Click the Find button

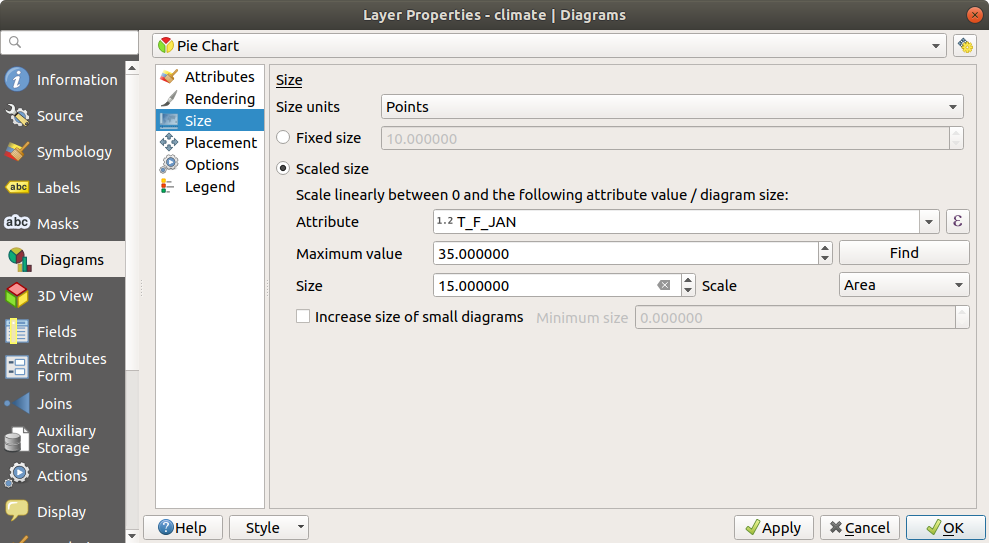(x=904, y=253)
